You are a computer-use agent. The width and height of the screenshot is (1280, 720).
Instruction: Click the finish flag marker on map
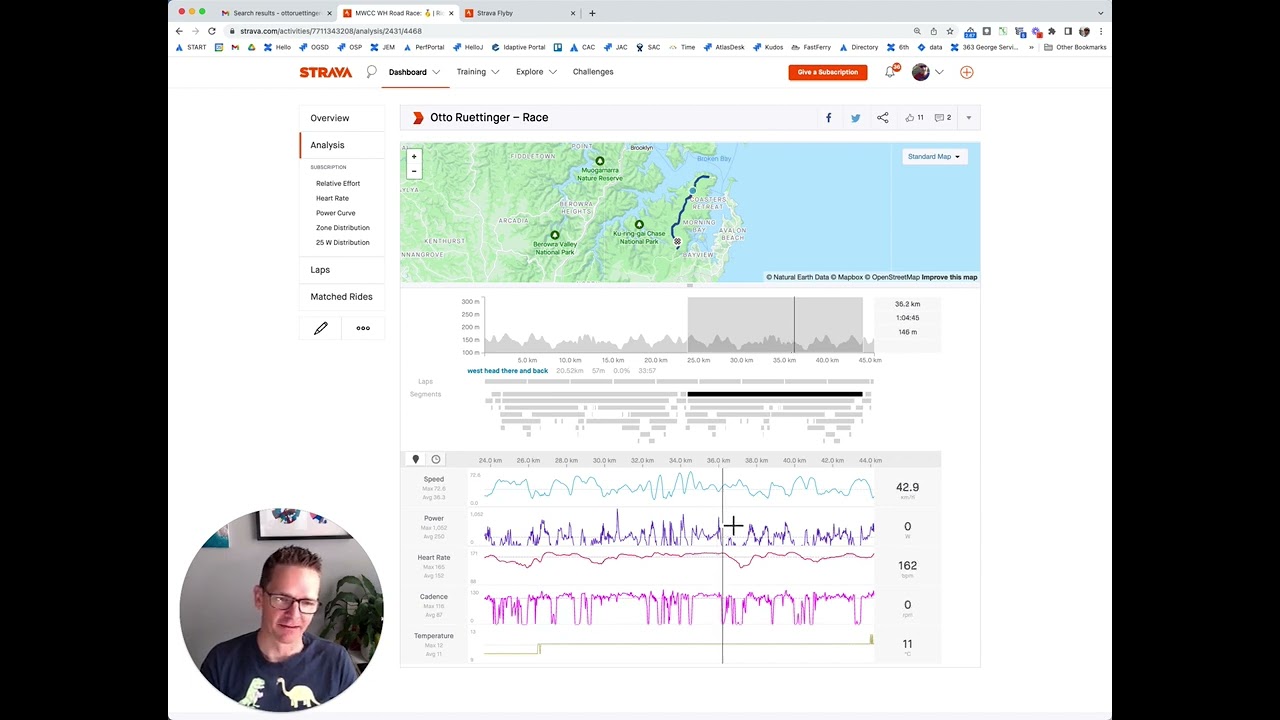pyautogui.click(x=677, y=241)
